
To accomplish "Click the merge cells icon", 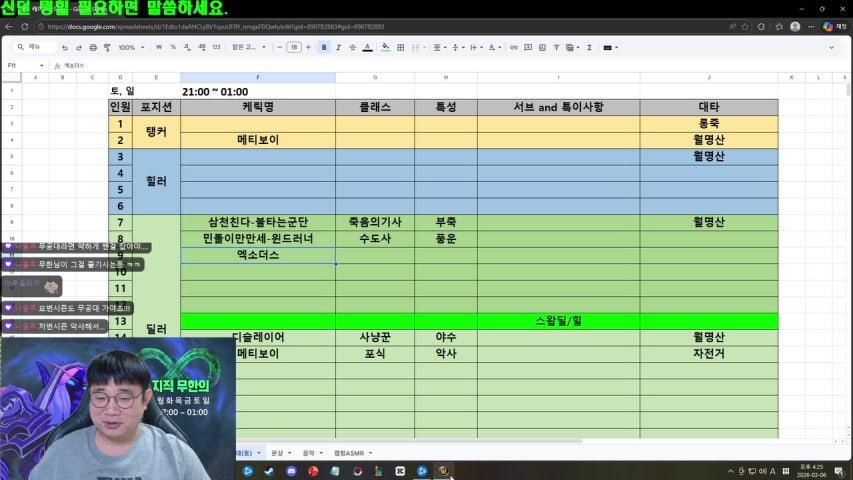I will [x=416, y=47].
